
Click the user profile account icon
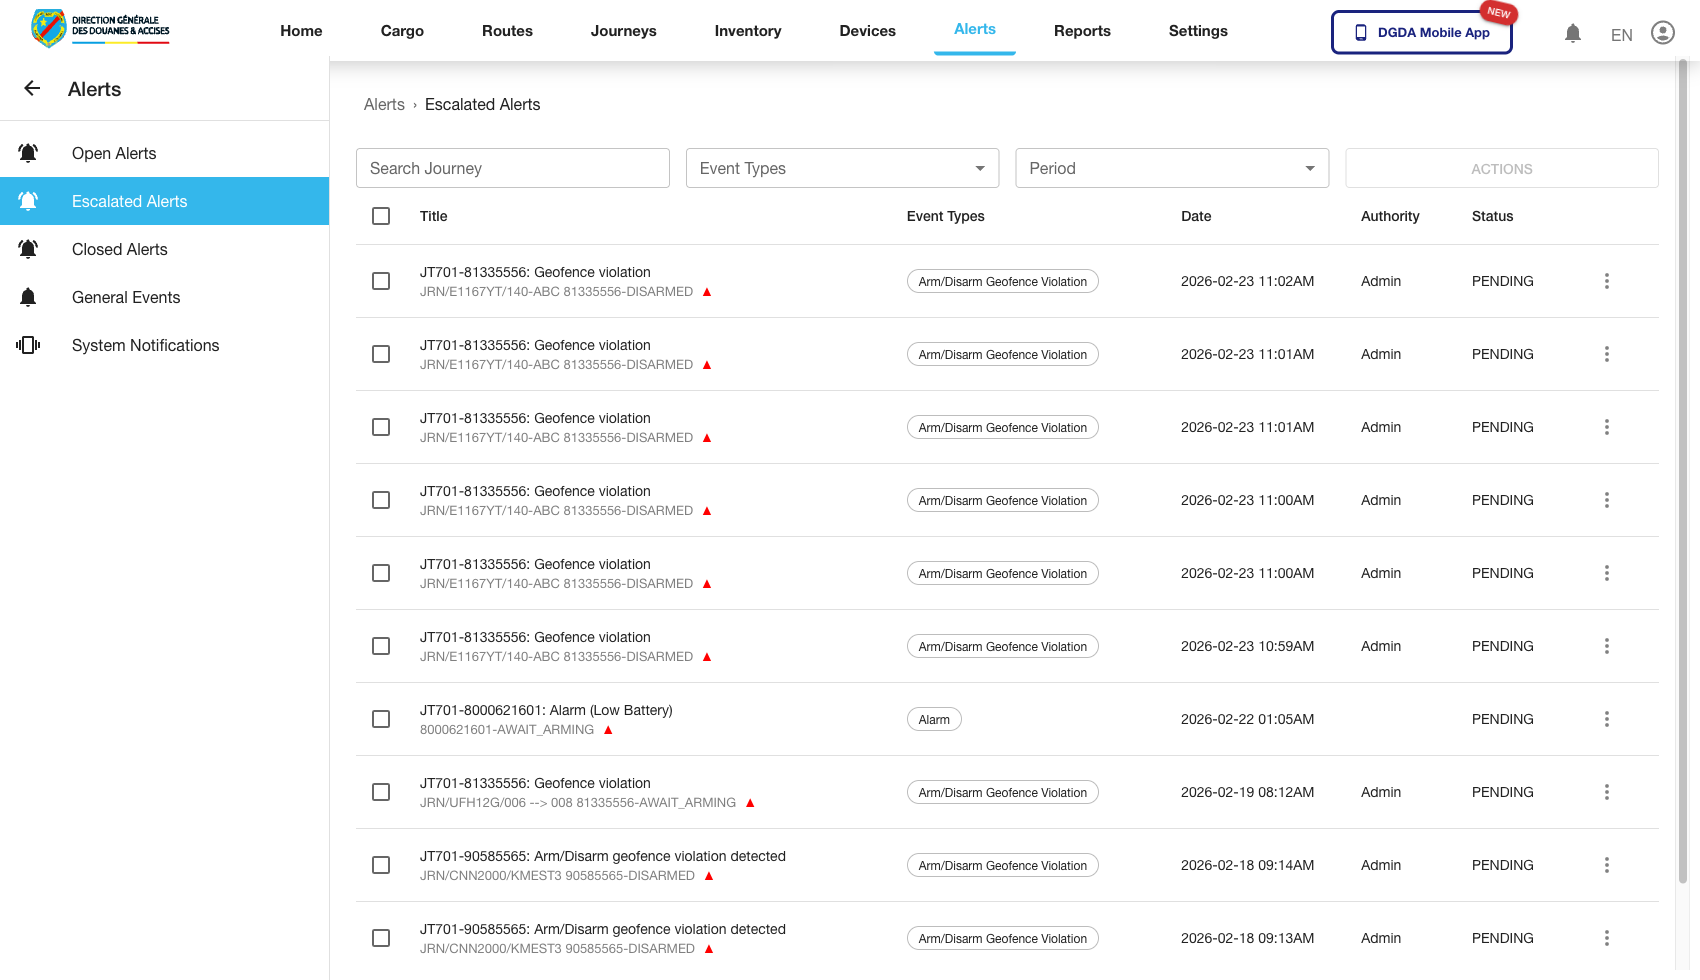1663,32
